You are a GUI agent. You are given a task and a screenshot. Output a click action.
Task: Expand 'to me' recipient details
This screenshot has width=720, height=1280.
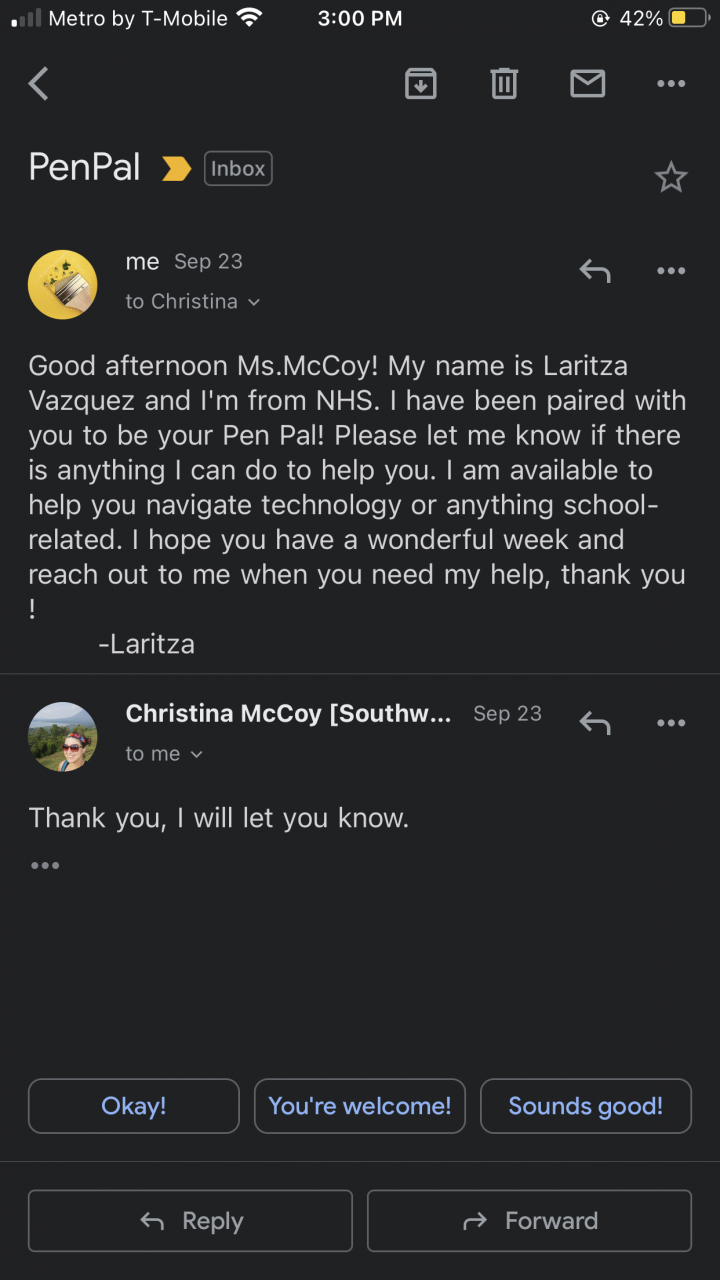pyautogui.click(x=164, y=754)
